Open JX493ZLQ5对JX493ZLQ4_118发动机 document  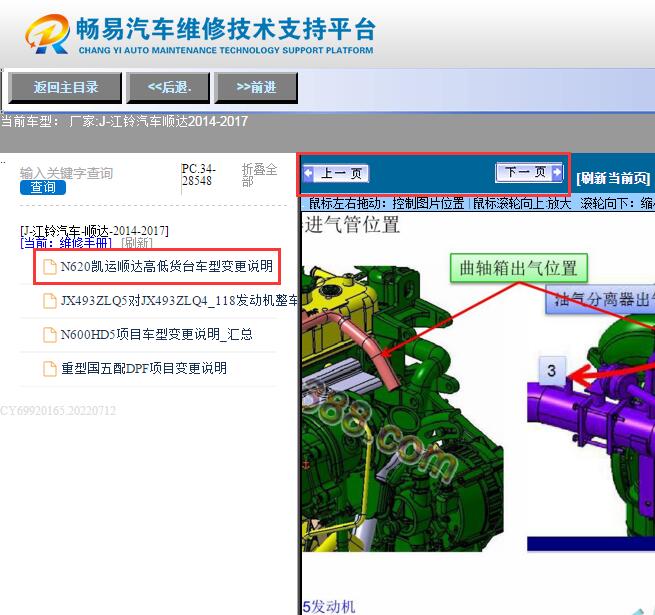click(x=179, y=300)
